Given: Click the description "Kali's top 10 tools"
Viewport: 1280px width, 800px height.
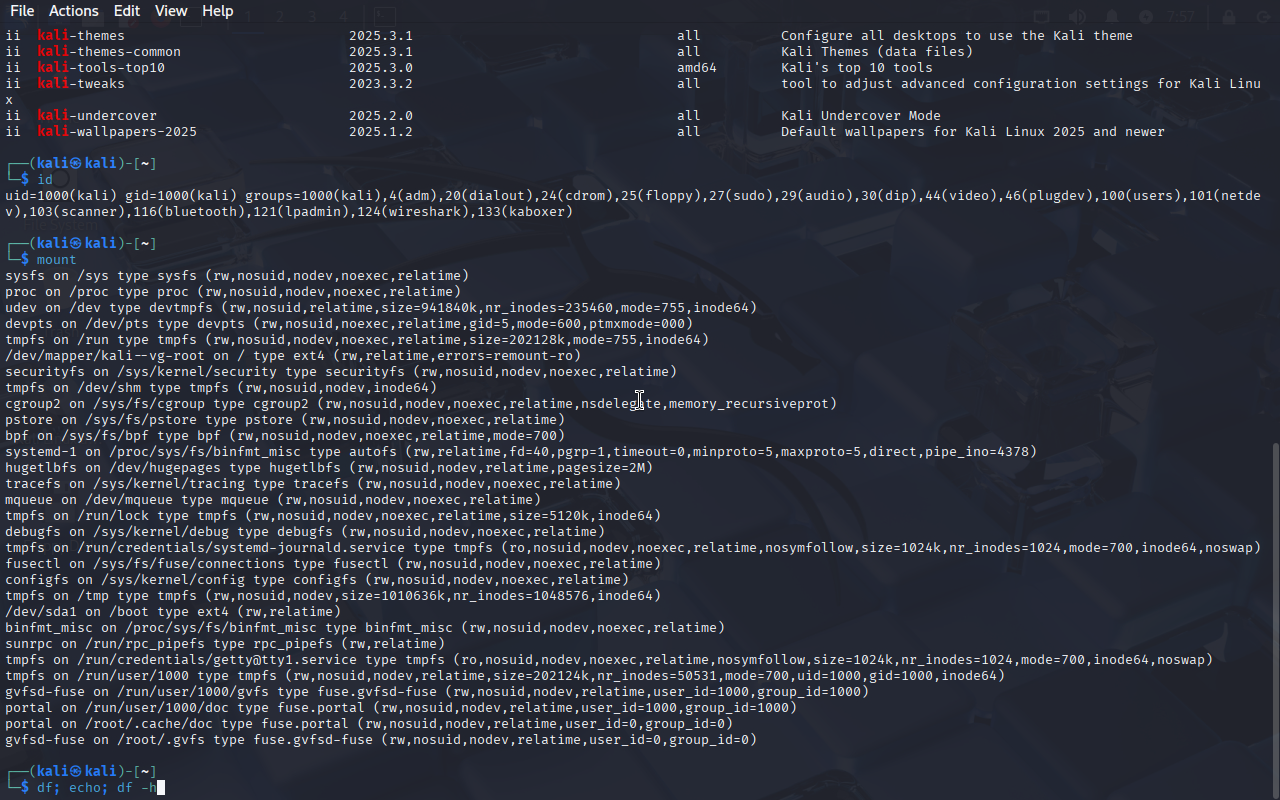Looking at the screenshot, I should point(857,68).
